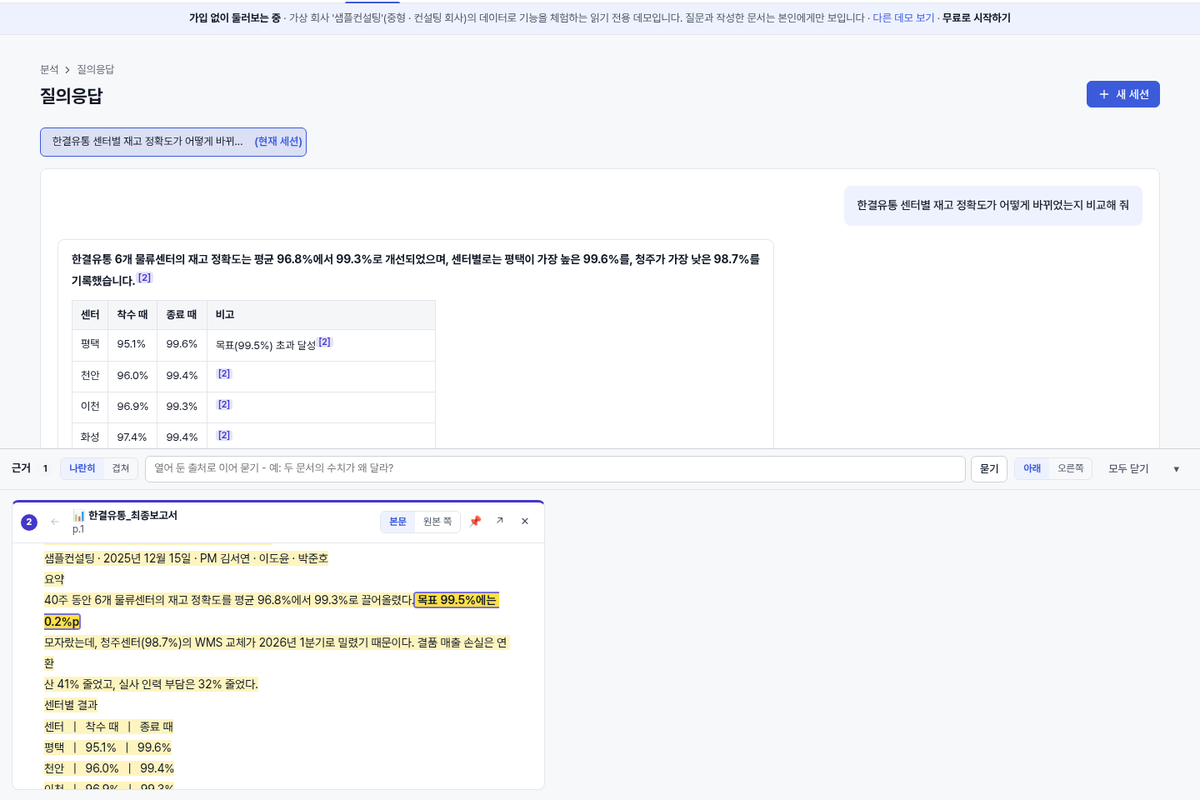Click the 질의응답 page heading
The width and height of the screenshot is (1200, 800).
pyautogui.click(x=71, y=96)
